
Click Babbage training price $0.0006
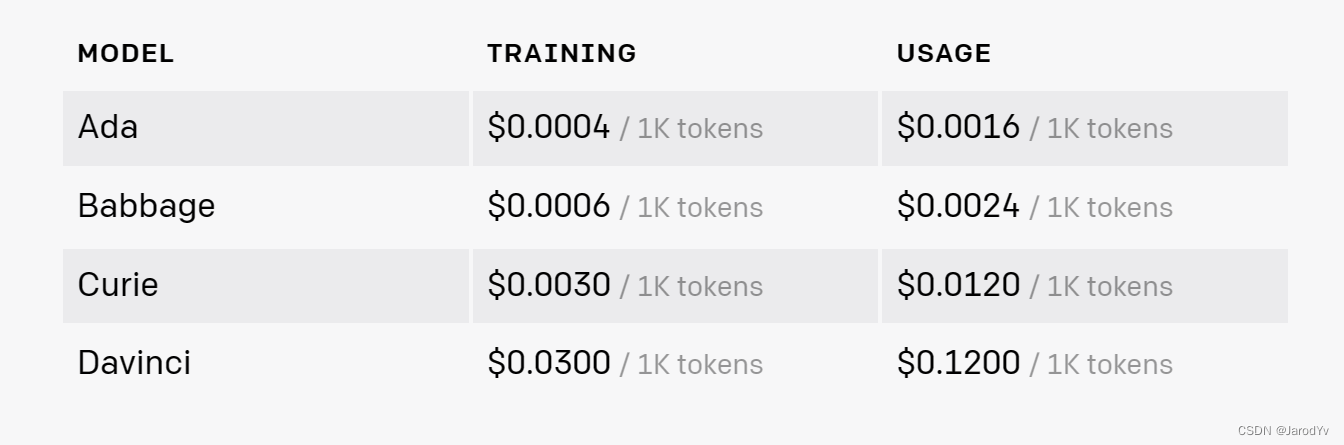click(548, 206)
